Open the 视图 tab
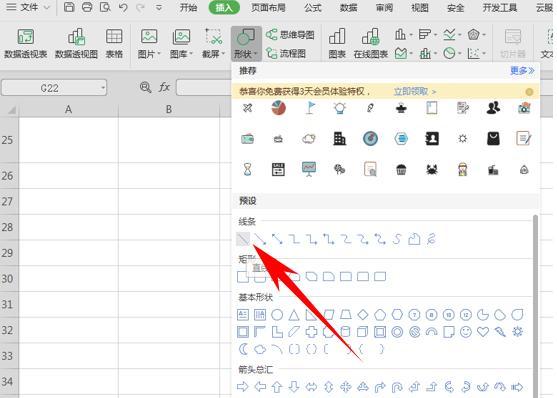 tap(420, 7)
